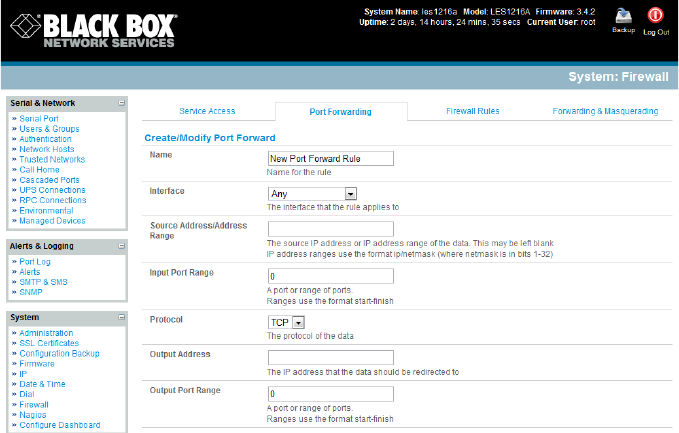
Task: Focus the Input Port Range field
Action: pyautogui.click(x=330, y=273)
